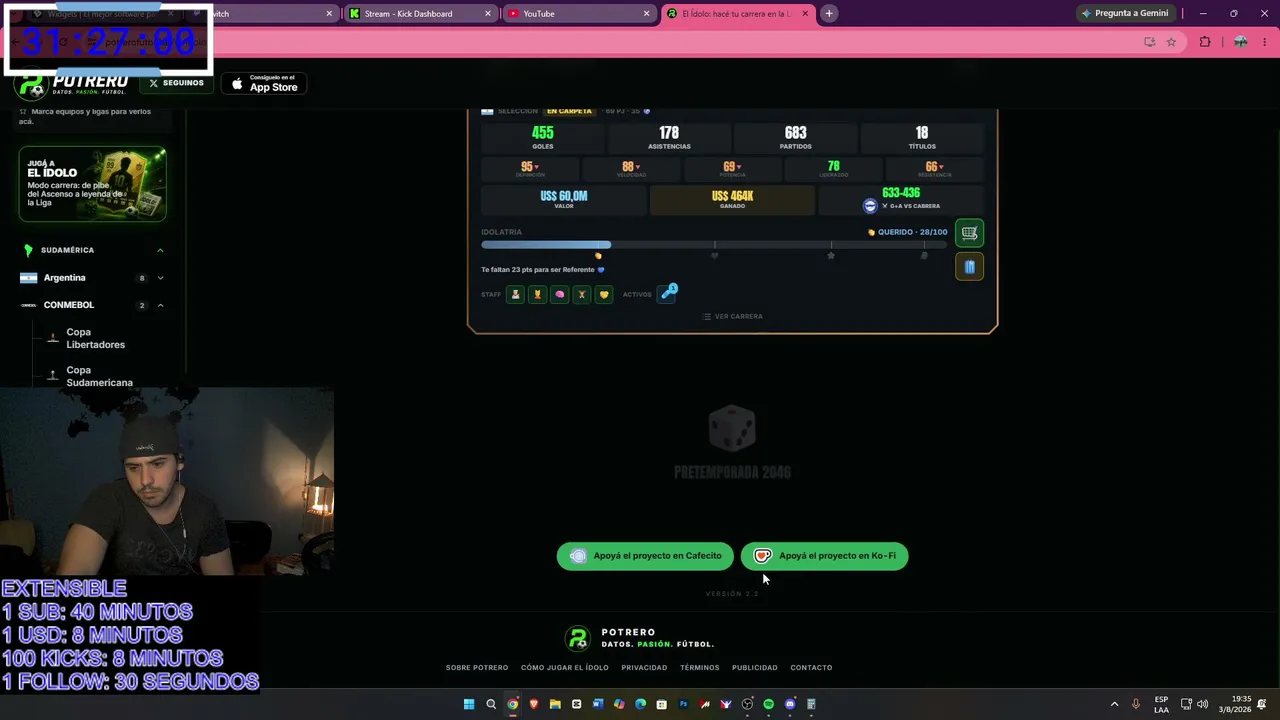Viewport: 1280px width, 720px height.
Task: Open Microsoft Word from the taskbar
Action: [598, 704]
